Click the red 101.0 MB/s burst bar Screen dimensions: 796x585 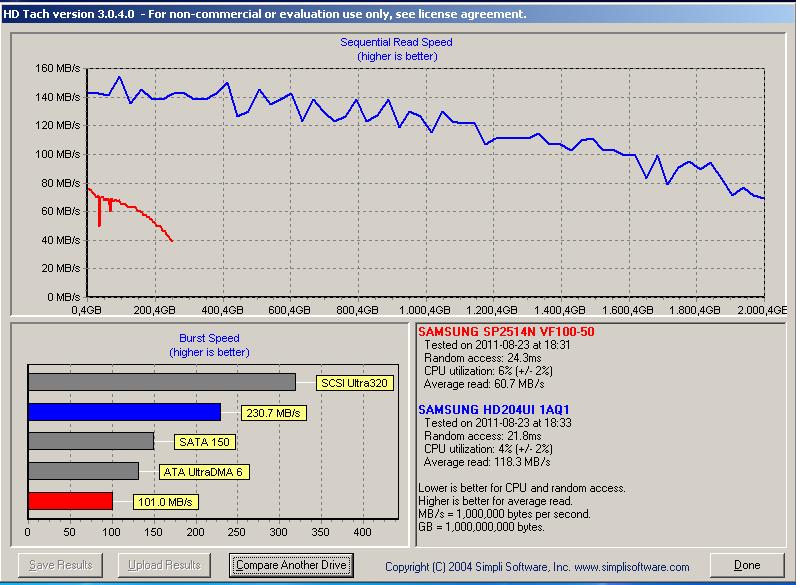(70, 501)
